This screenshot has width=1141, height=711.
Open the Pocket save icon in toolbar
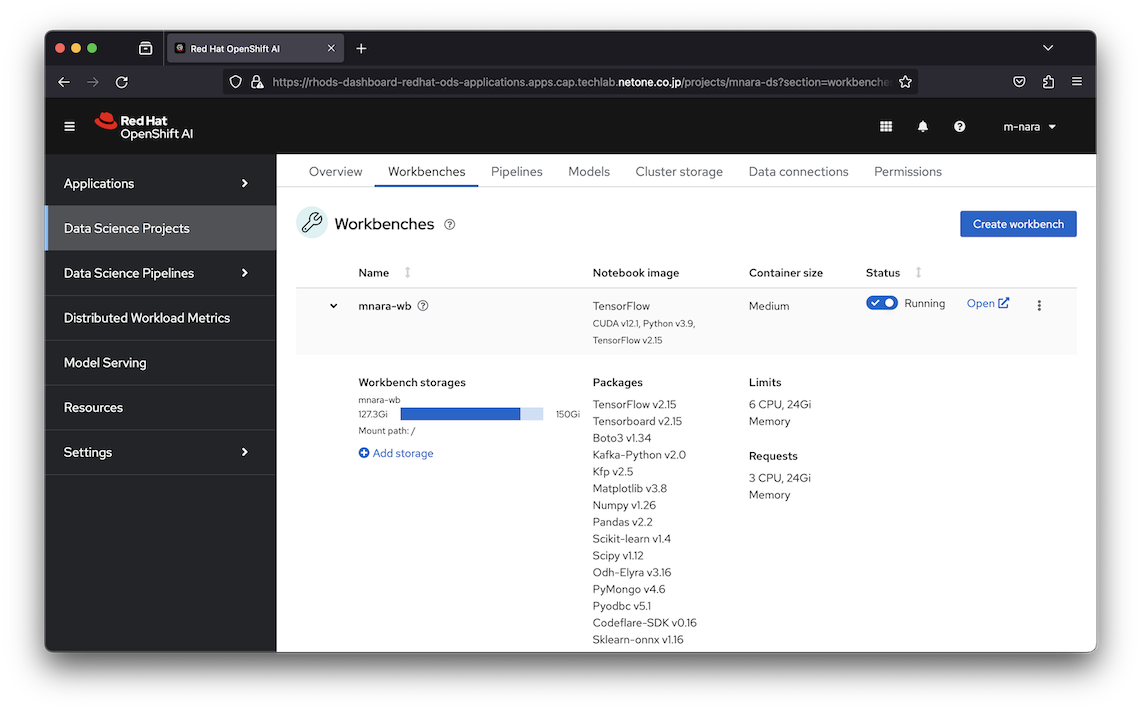(1019, 82)
